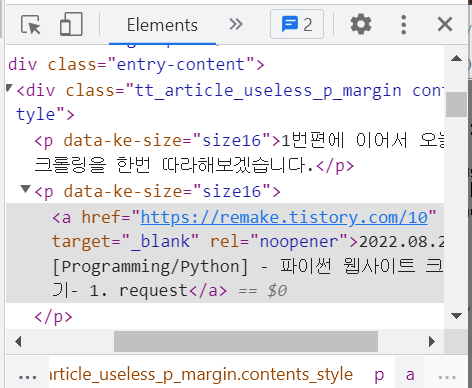Click the vertical scrollbar up arrow
Image resolution: width=472 pixels, height=388 pixels.
click(x=456, y=59)
